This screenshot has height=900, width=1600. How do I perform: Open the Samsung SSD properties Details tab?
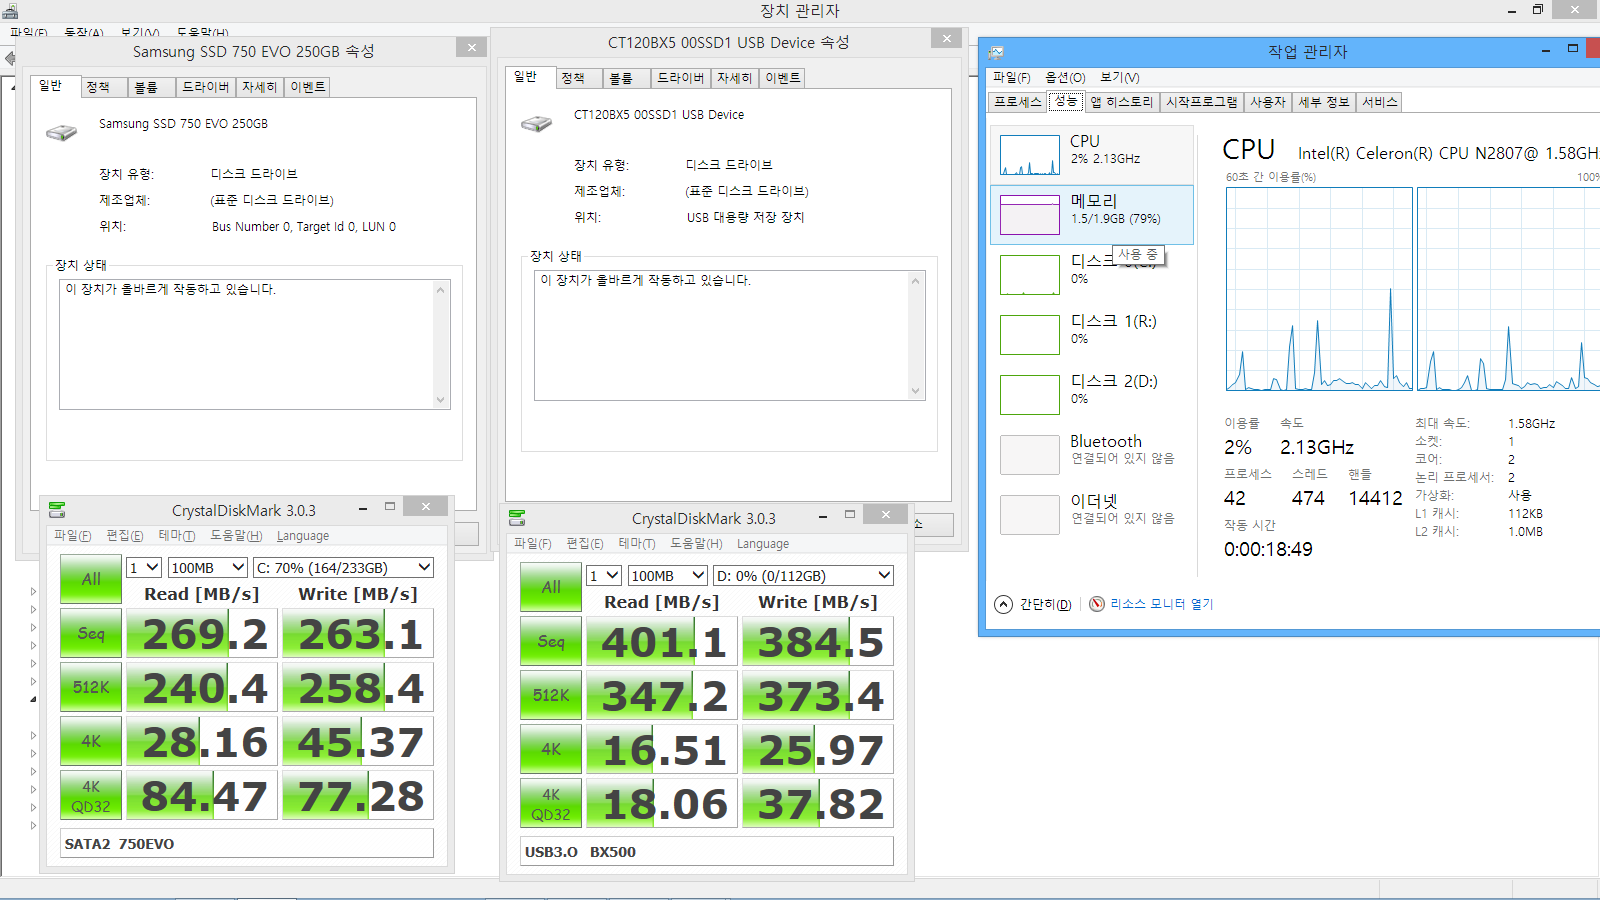259,87
